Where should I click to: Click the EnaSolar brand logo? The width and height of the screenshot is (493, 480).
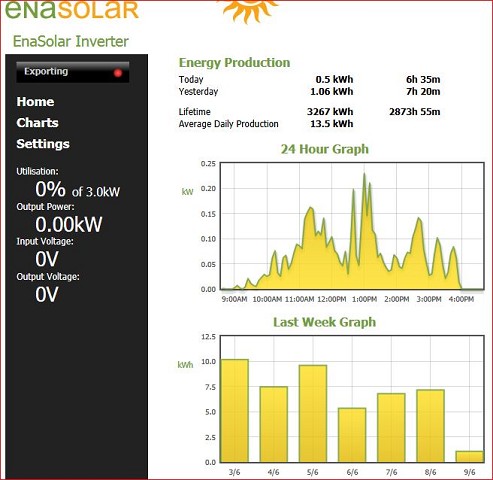tap(71, 9)
